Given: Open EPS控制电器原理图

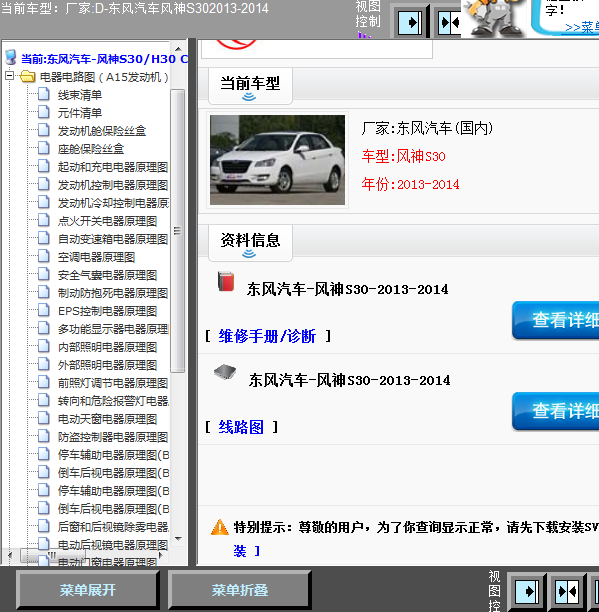Looking at the screenshot, I should (x=107, y=311).
